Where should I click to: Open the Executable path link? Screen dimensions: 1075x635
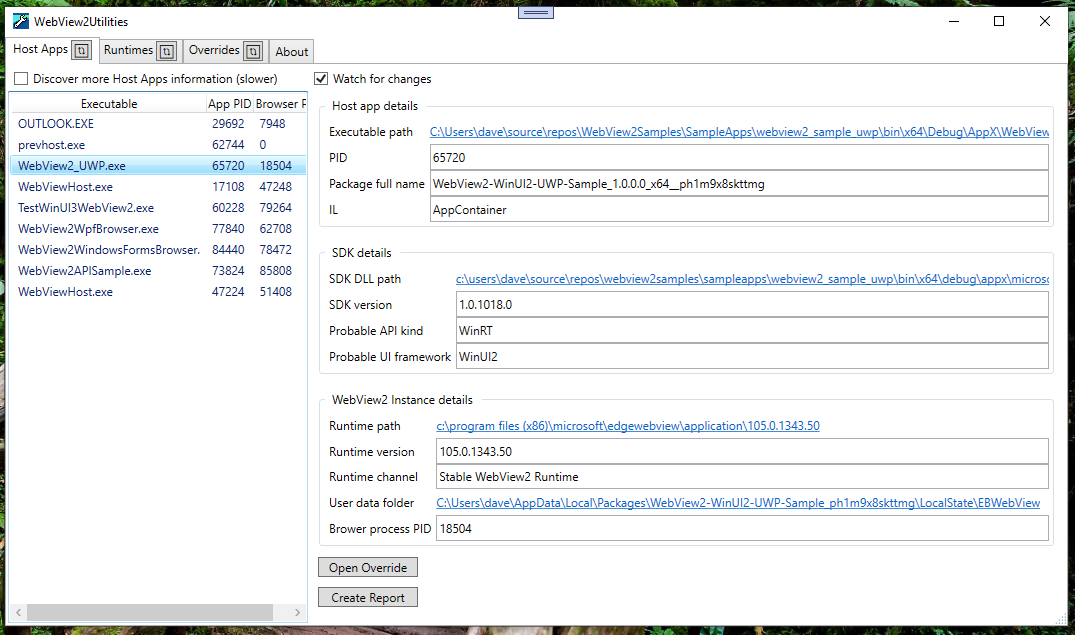739,132
